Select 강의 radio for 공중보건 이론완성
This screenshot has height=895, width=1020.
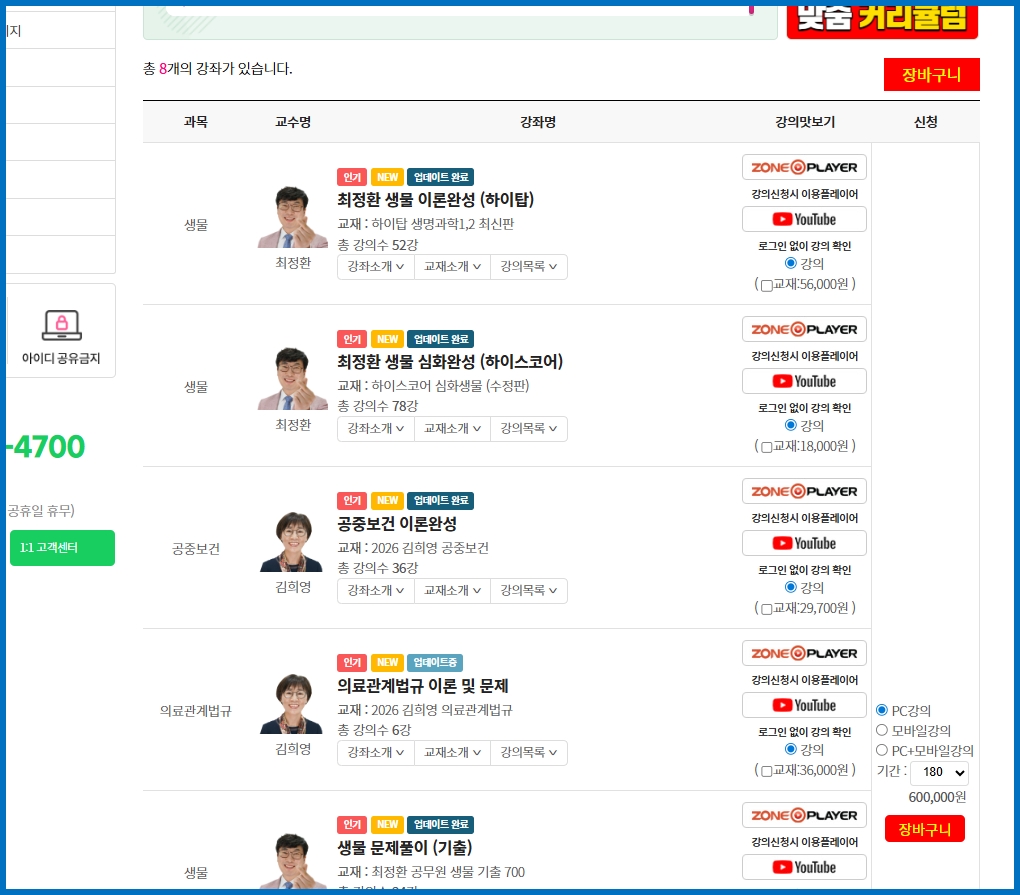[x=790, y=587]
